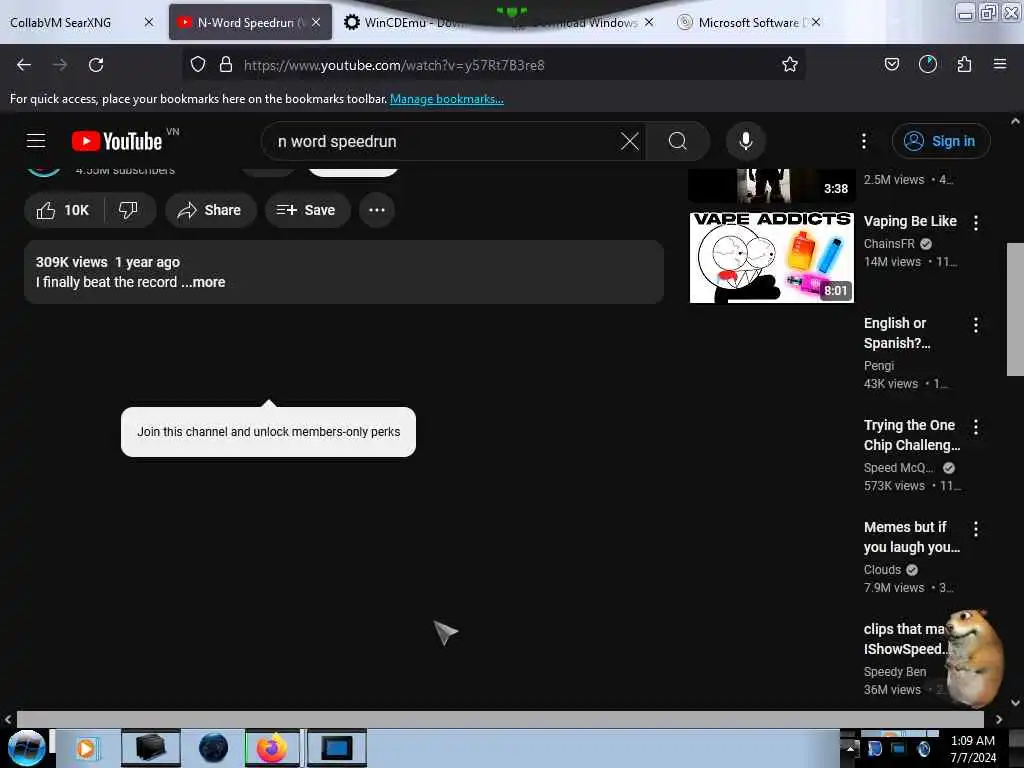Screen dimensions: 1024x768
Task: Dislike the video with thumbs down
Action: pos(129,210)
